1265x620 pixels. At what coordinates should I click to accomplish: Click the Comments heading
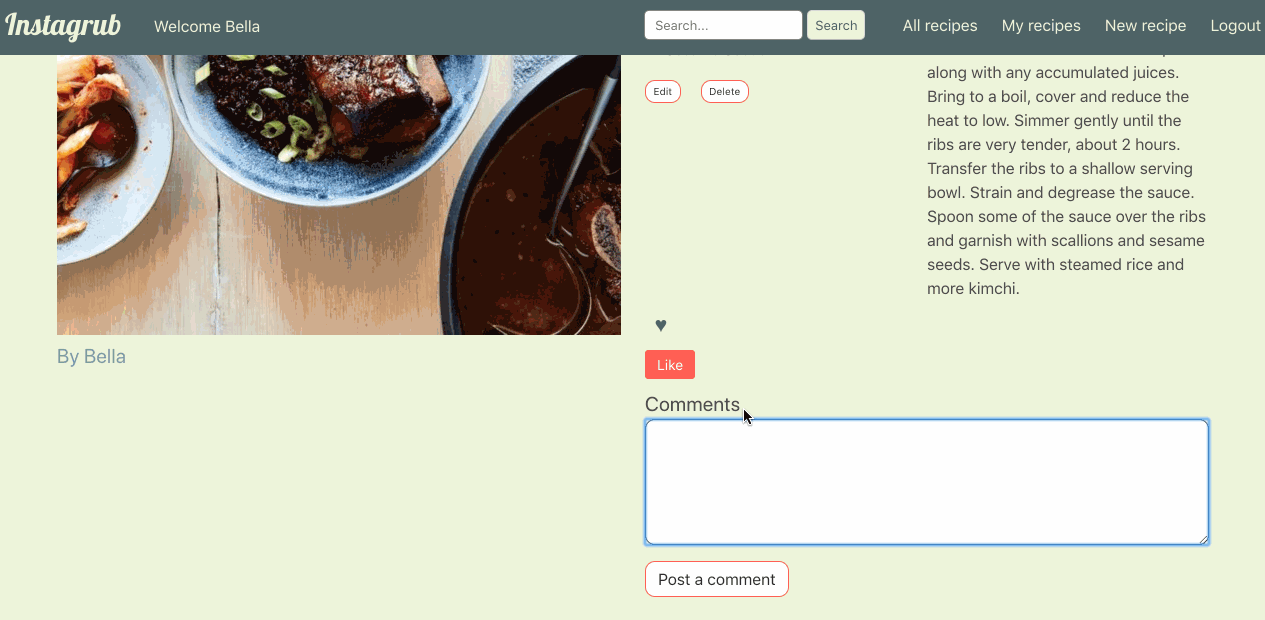click(x=692, y=405)
